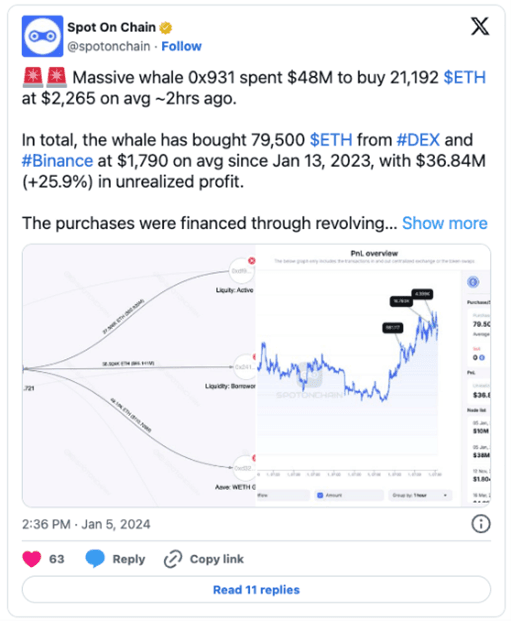Click Read 11 replies button
511x621 pixels.
(256, 590)
